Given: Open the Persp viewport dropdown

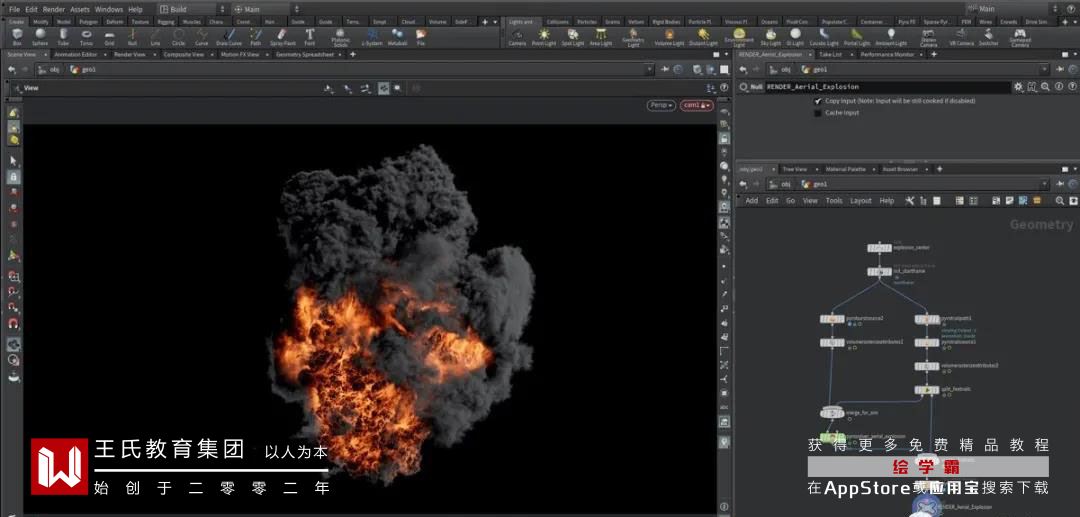Looking at the screenshot, I should click(660, 105).
